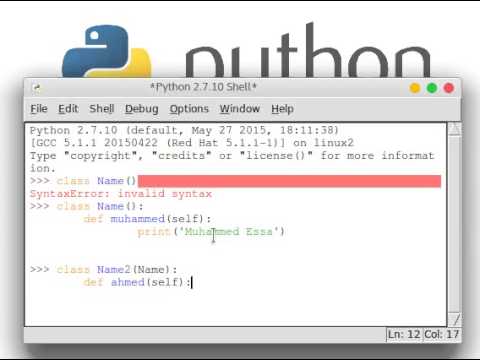The width and height of the screenshot is (480, 360).
Task: Open the Window menu
Action: 240,109
